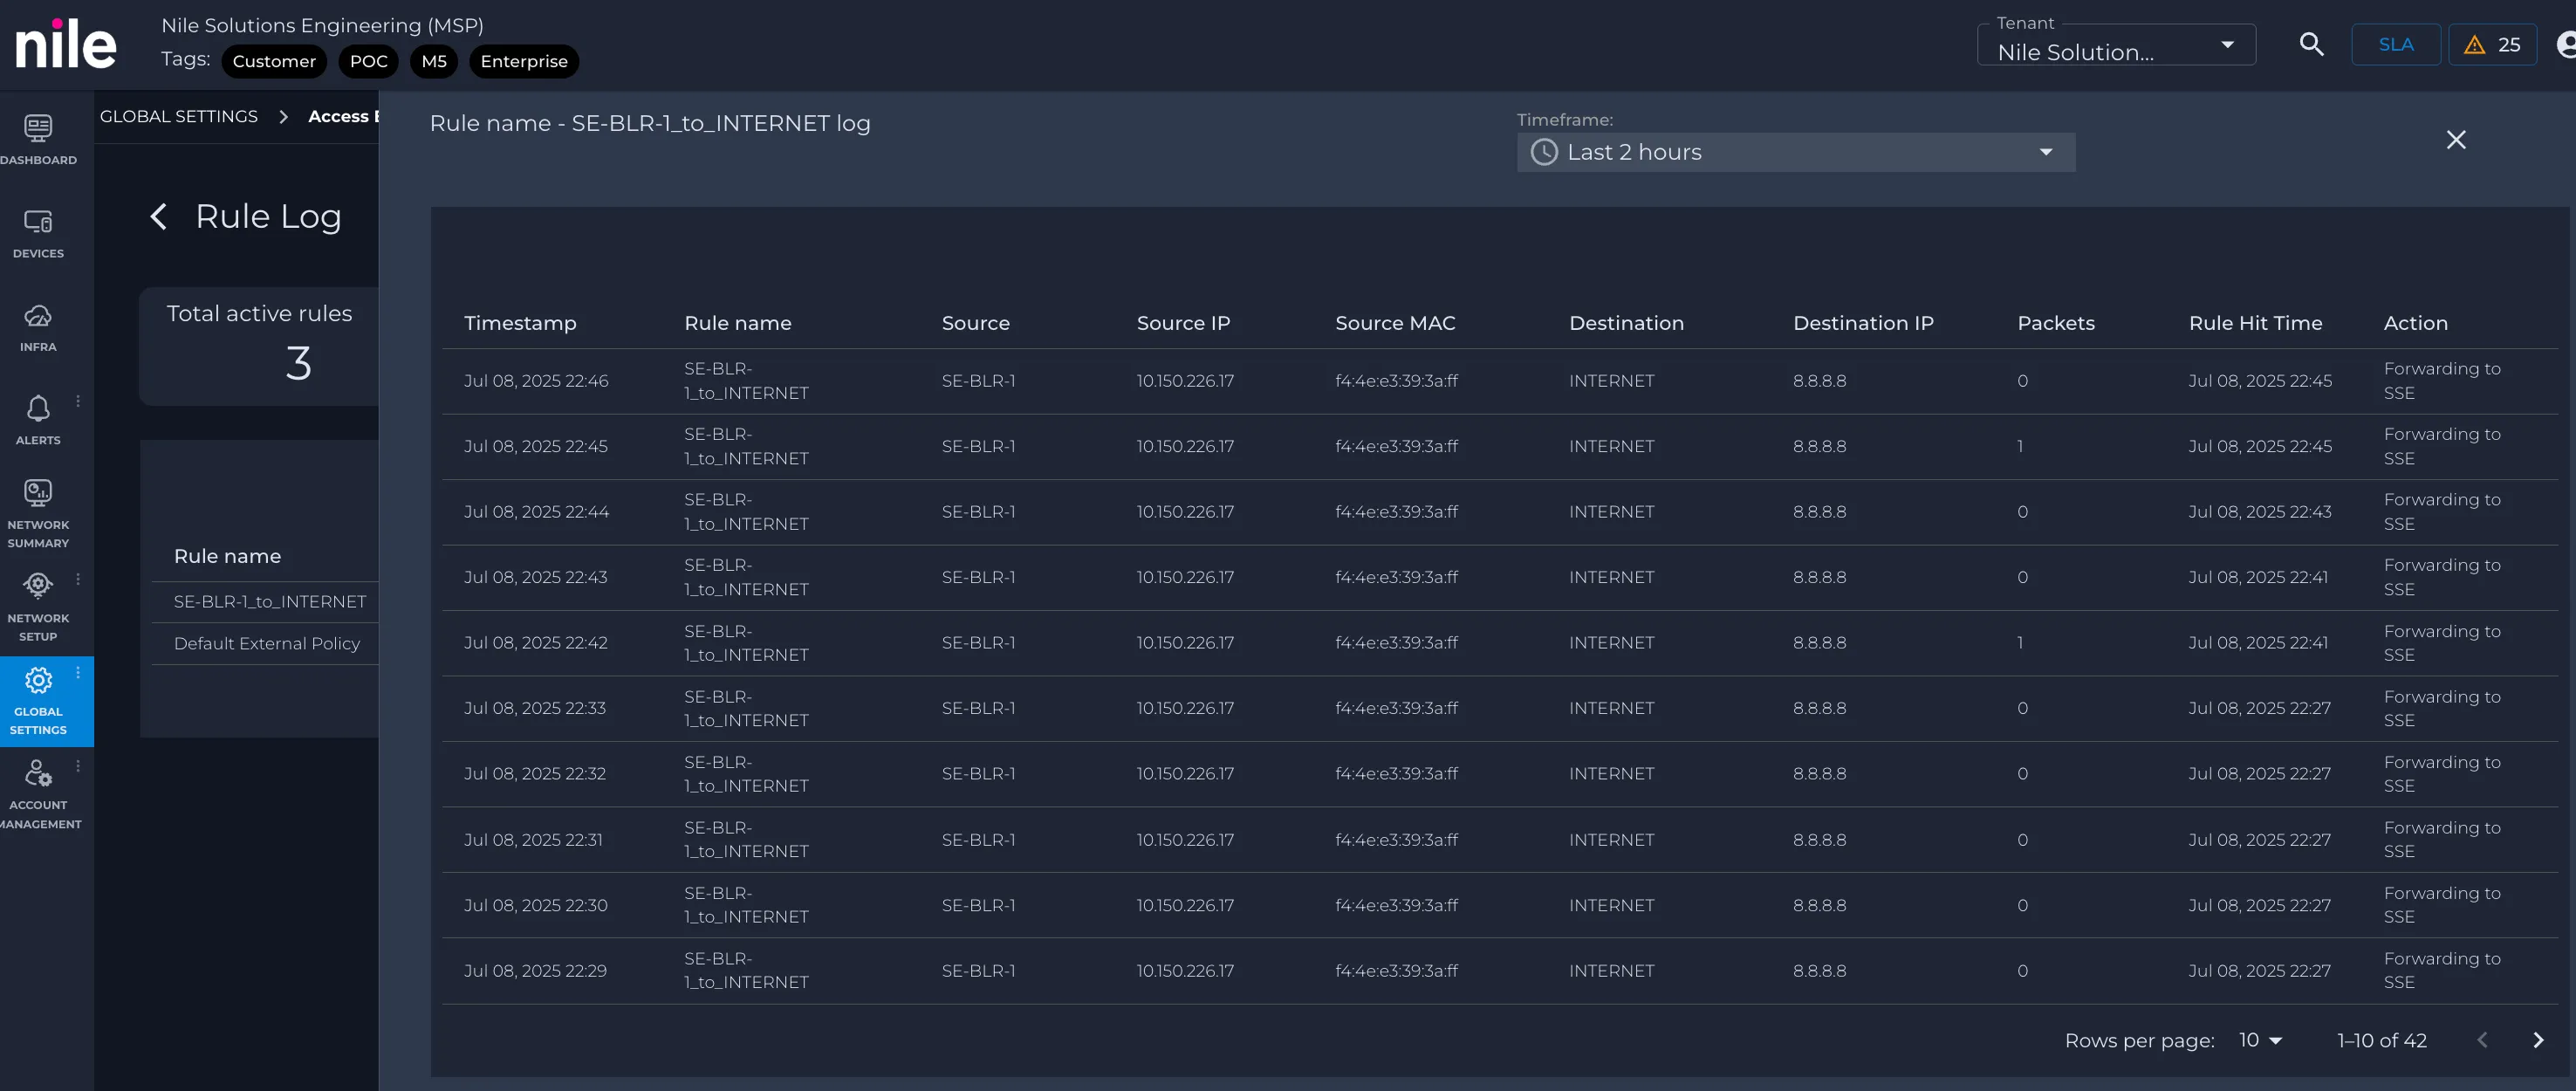
Task: Click rule hit time in 22:43 row
Action: [2258, 578]
